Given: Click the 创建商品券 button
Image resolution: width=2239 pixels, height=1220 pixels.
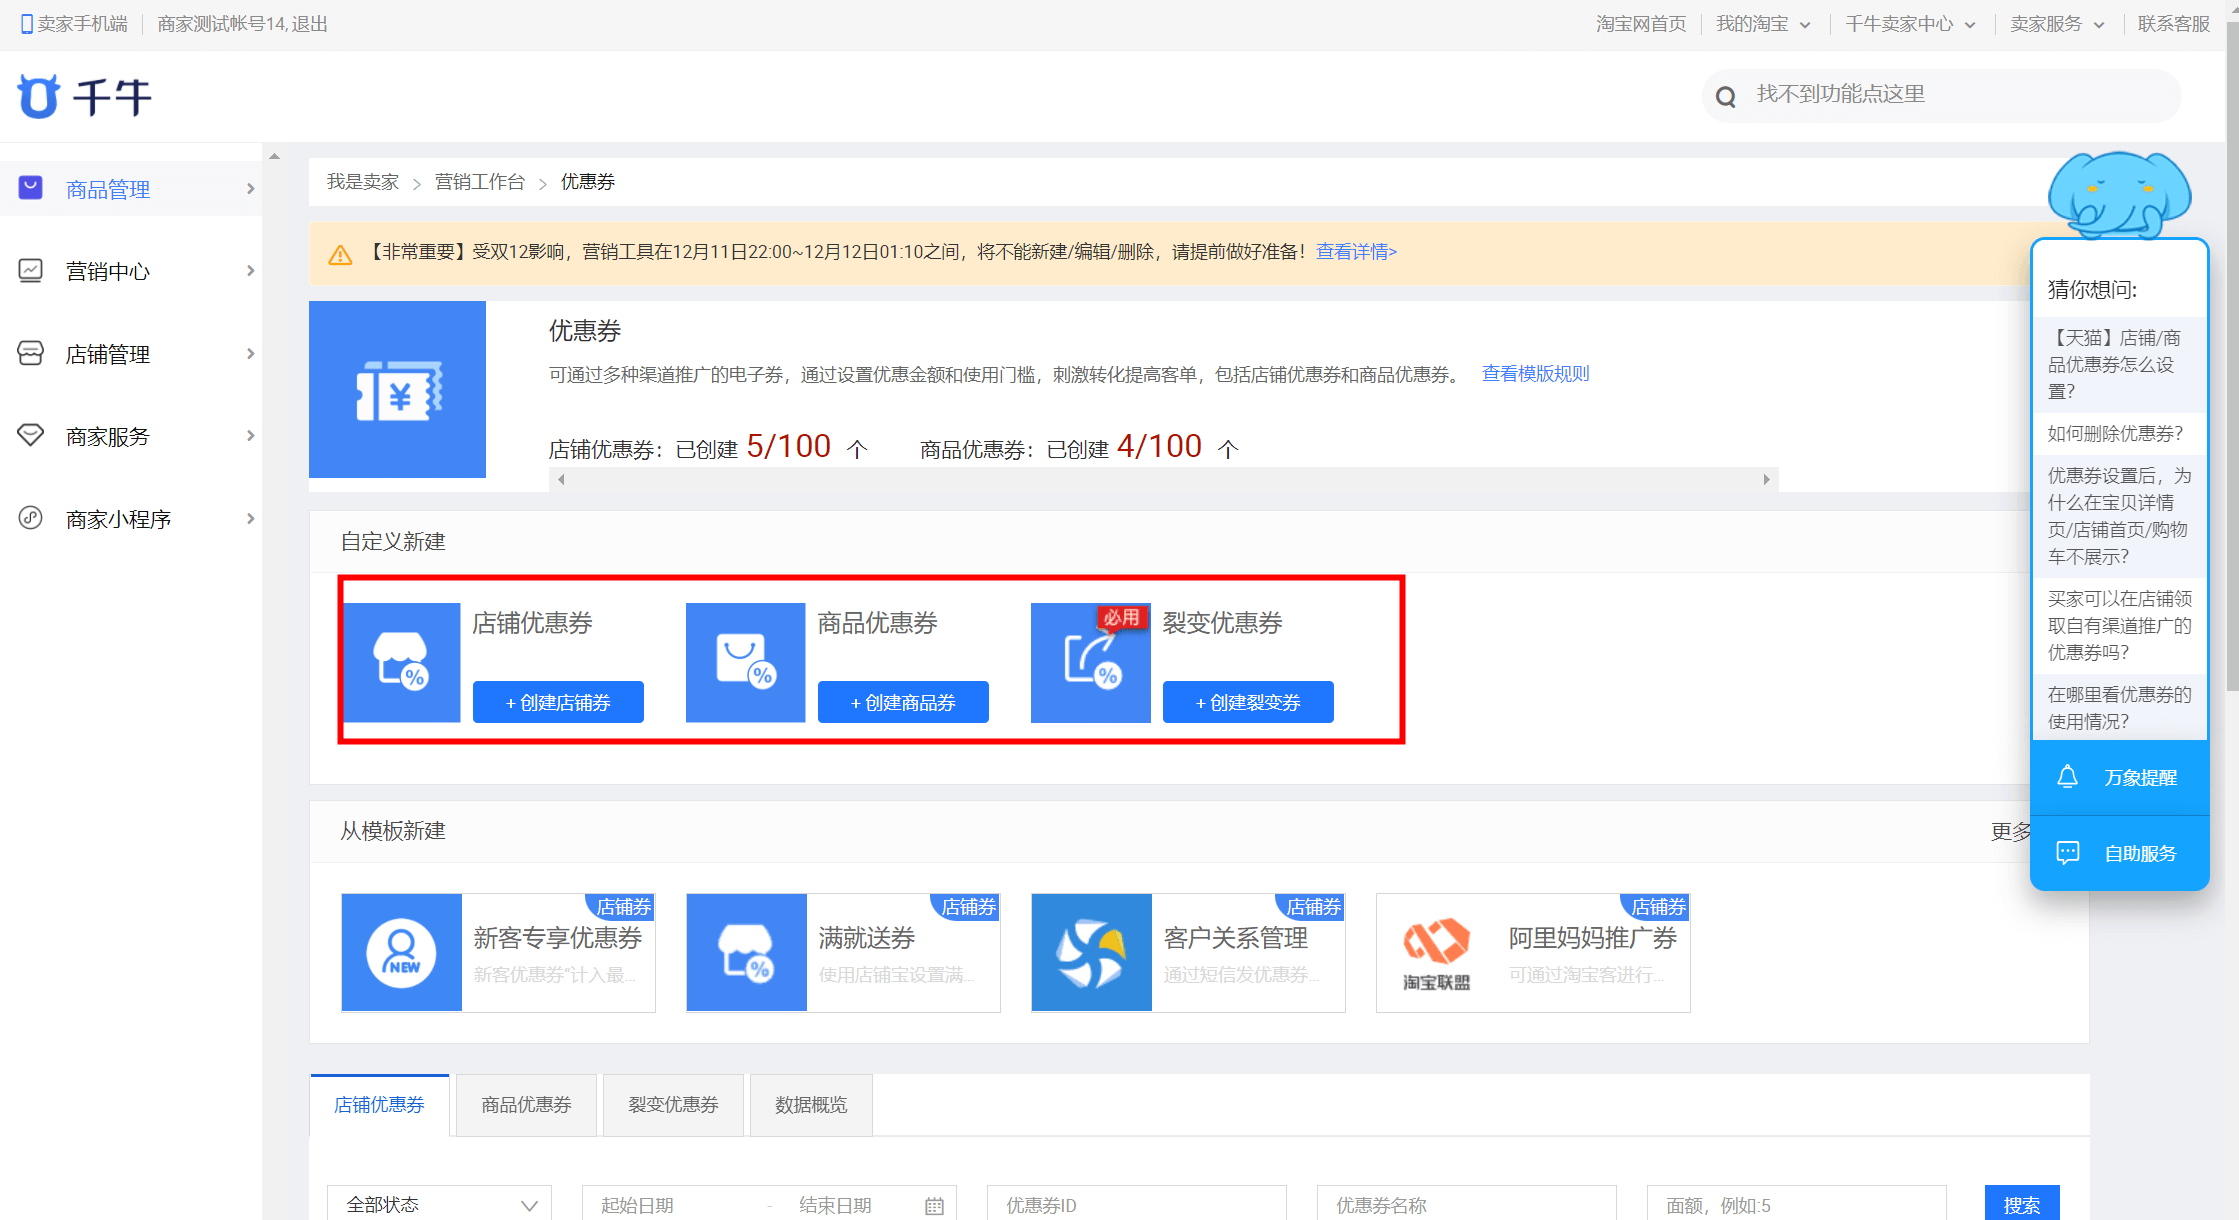Looking at the screenshot, I should pos(903,702).
